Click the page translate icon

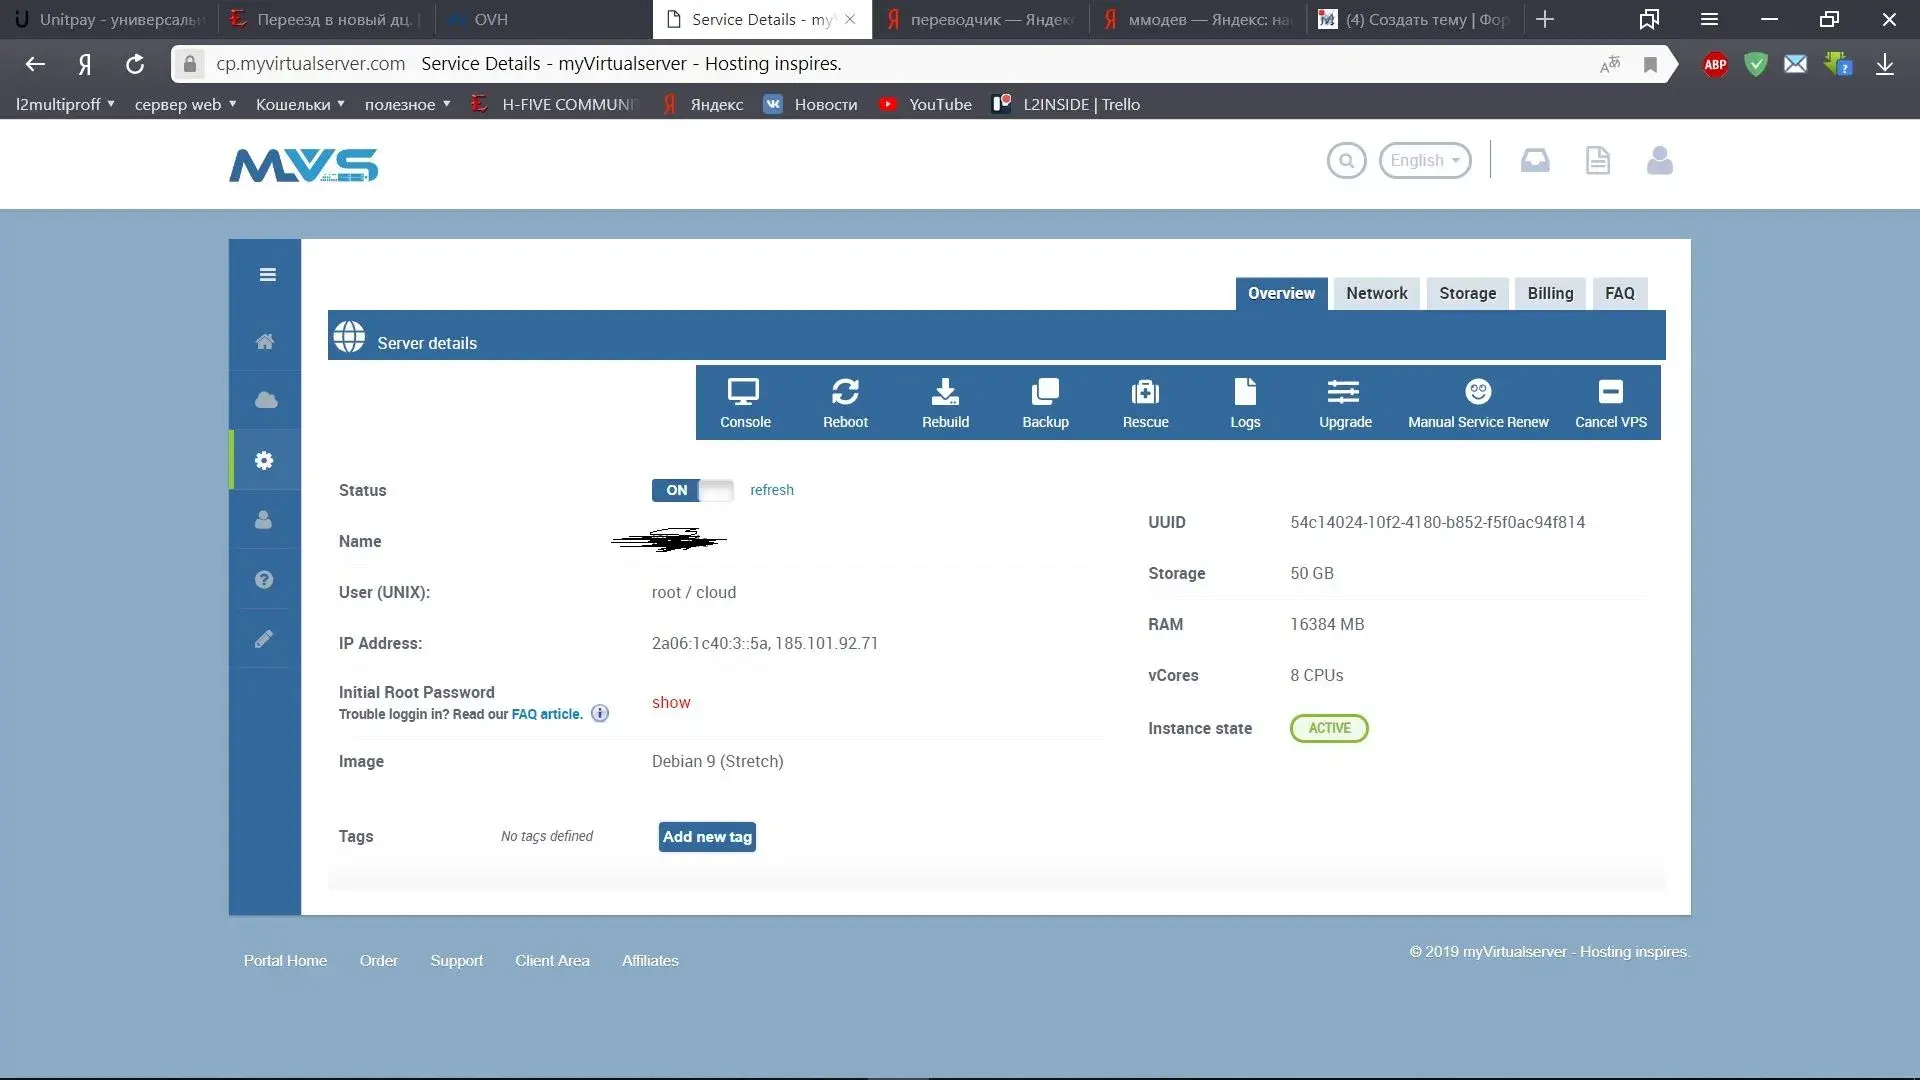point(1609,64)
